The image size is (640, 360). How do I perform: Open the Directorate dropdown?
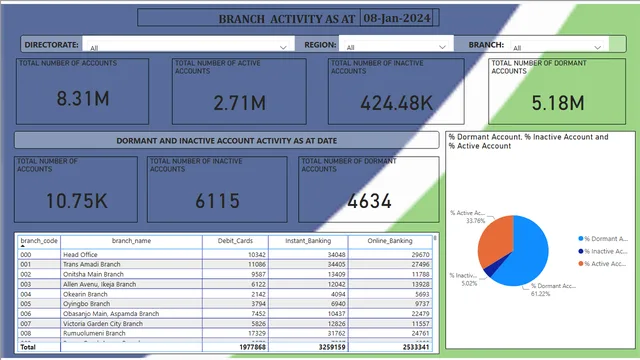pos(188,44)
